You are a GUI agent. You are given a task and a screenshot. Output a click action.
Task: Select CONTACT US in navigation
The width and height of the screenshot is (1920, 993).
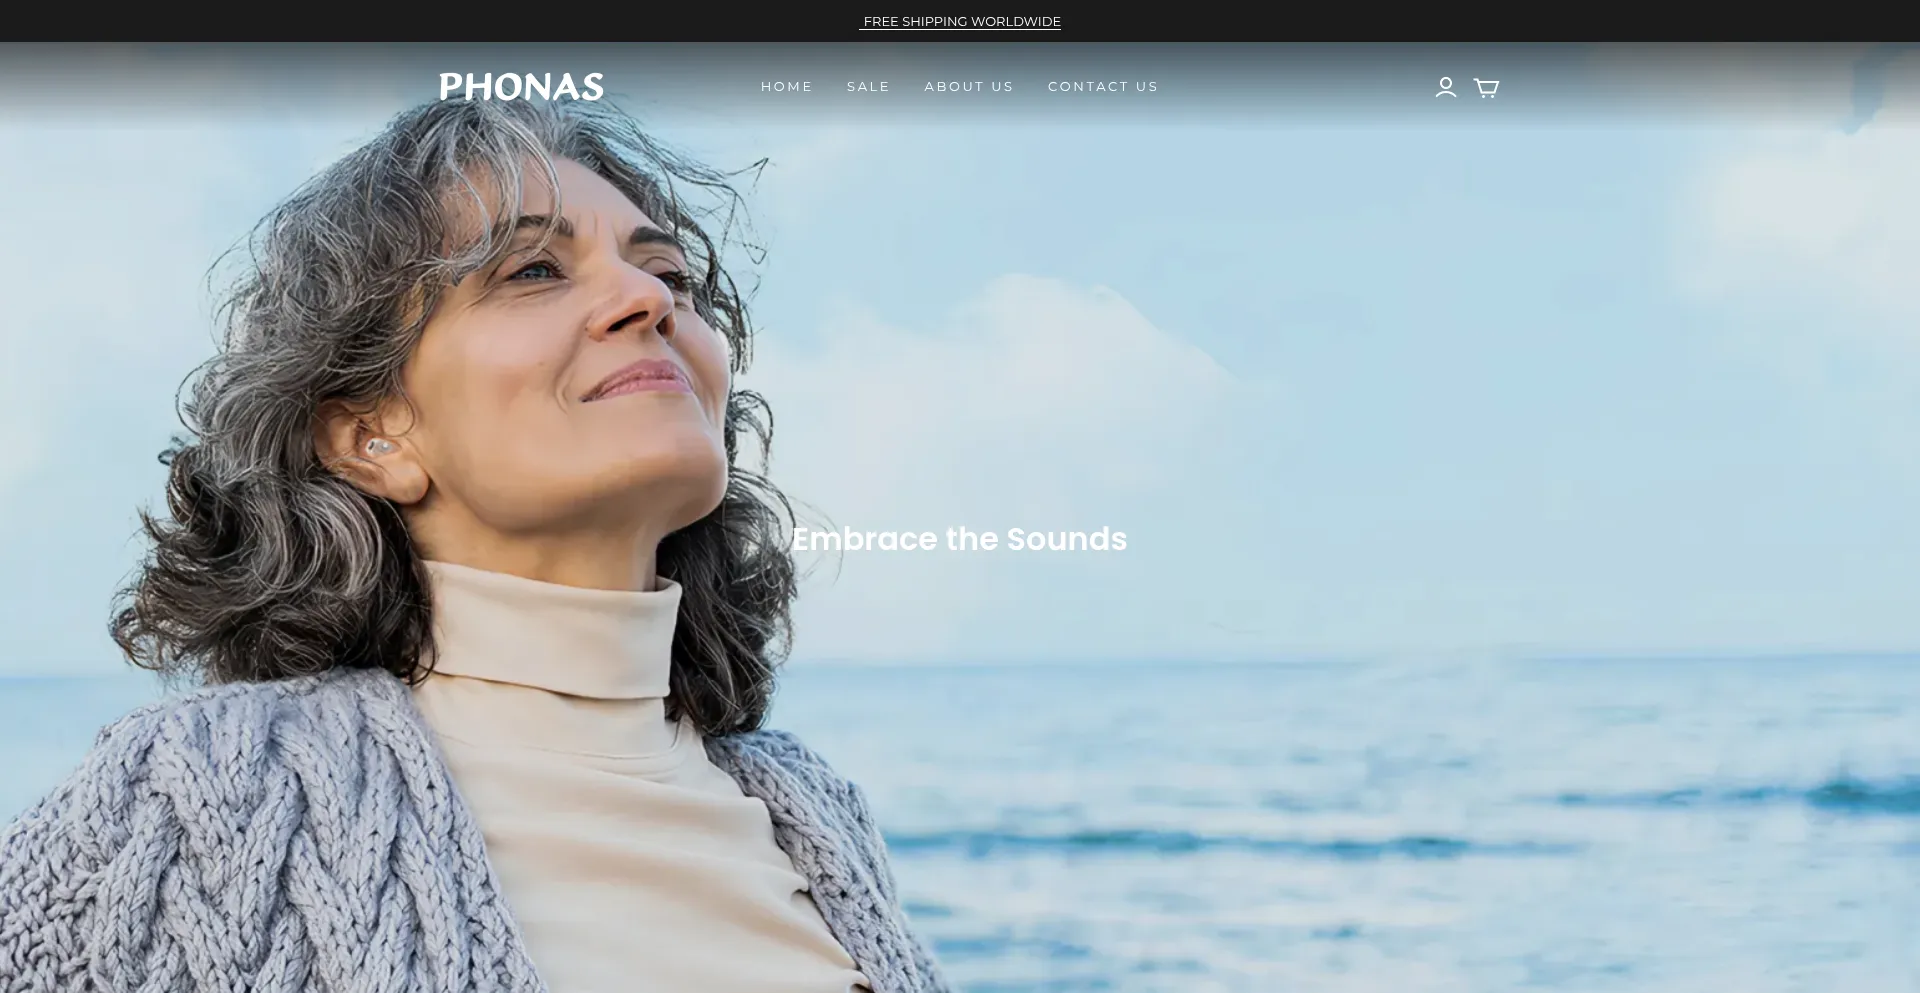1102,87
